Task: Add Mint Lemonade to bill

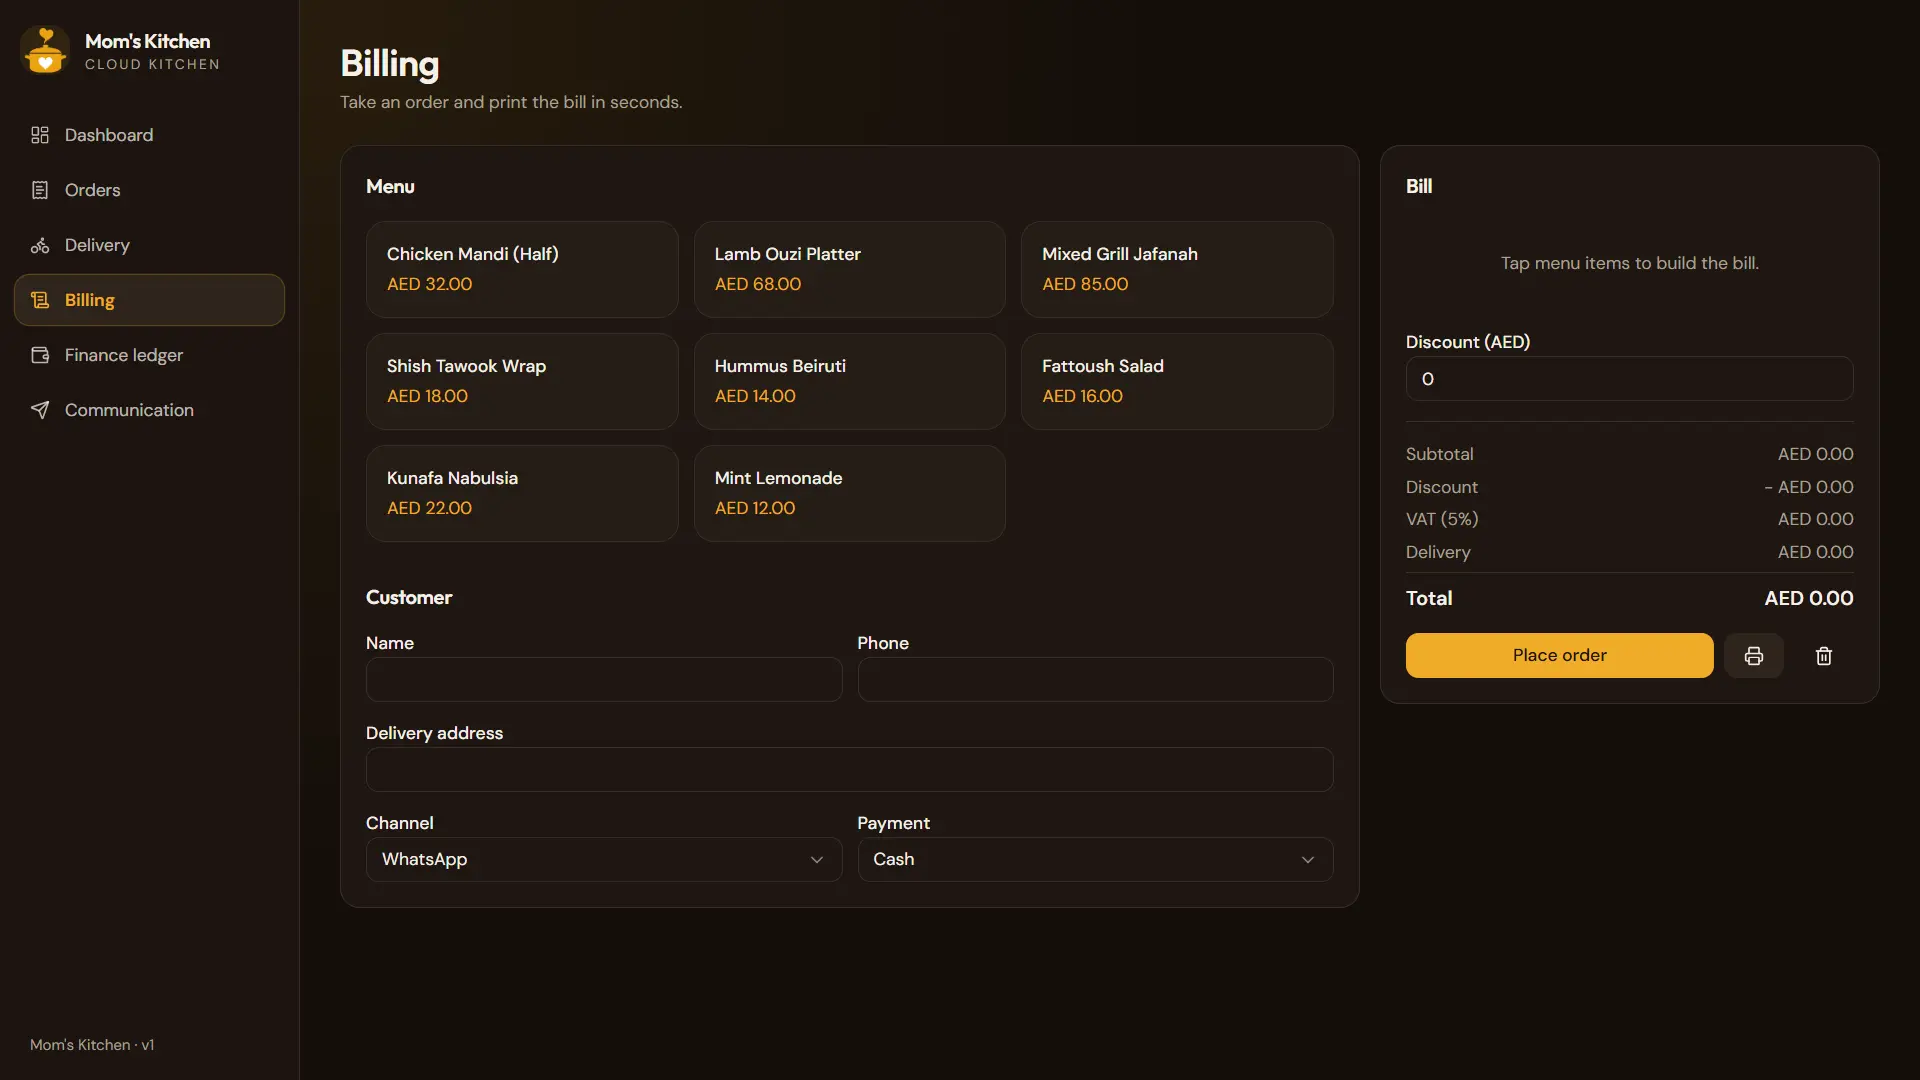Action: (x=850, y=493)
